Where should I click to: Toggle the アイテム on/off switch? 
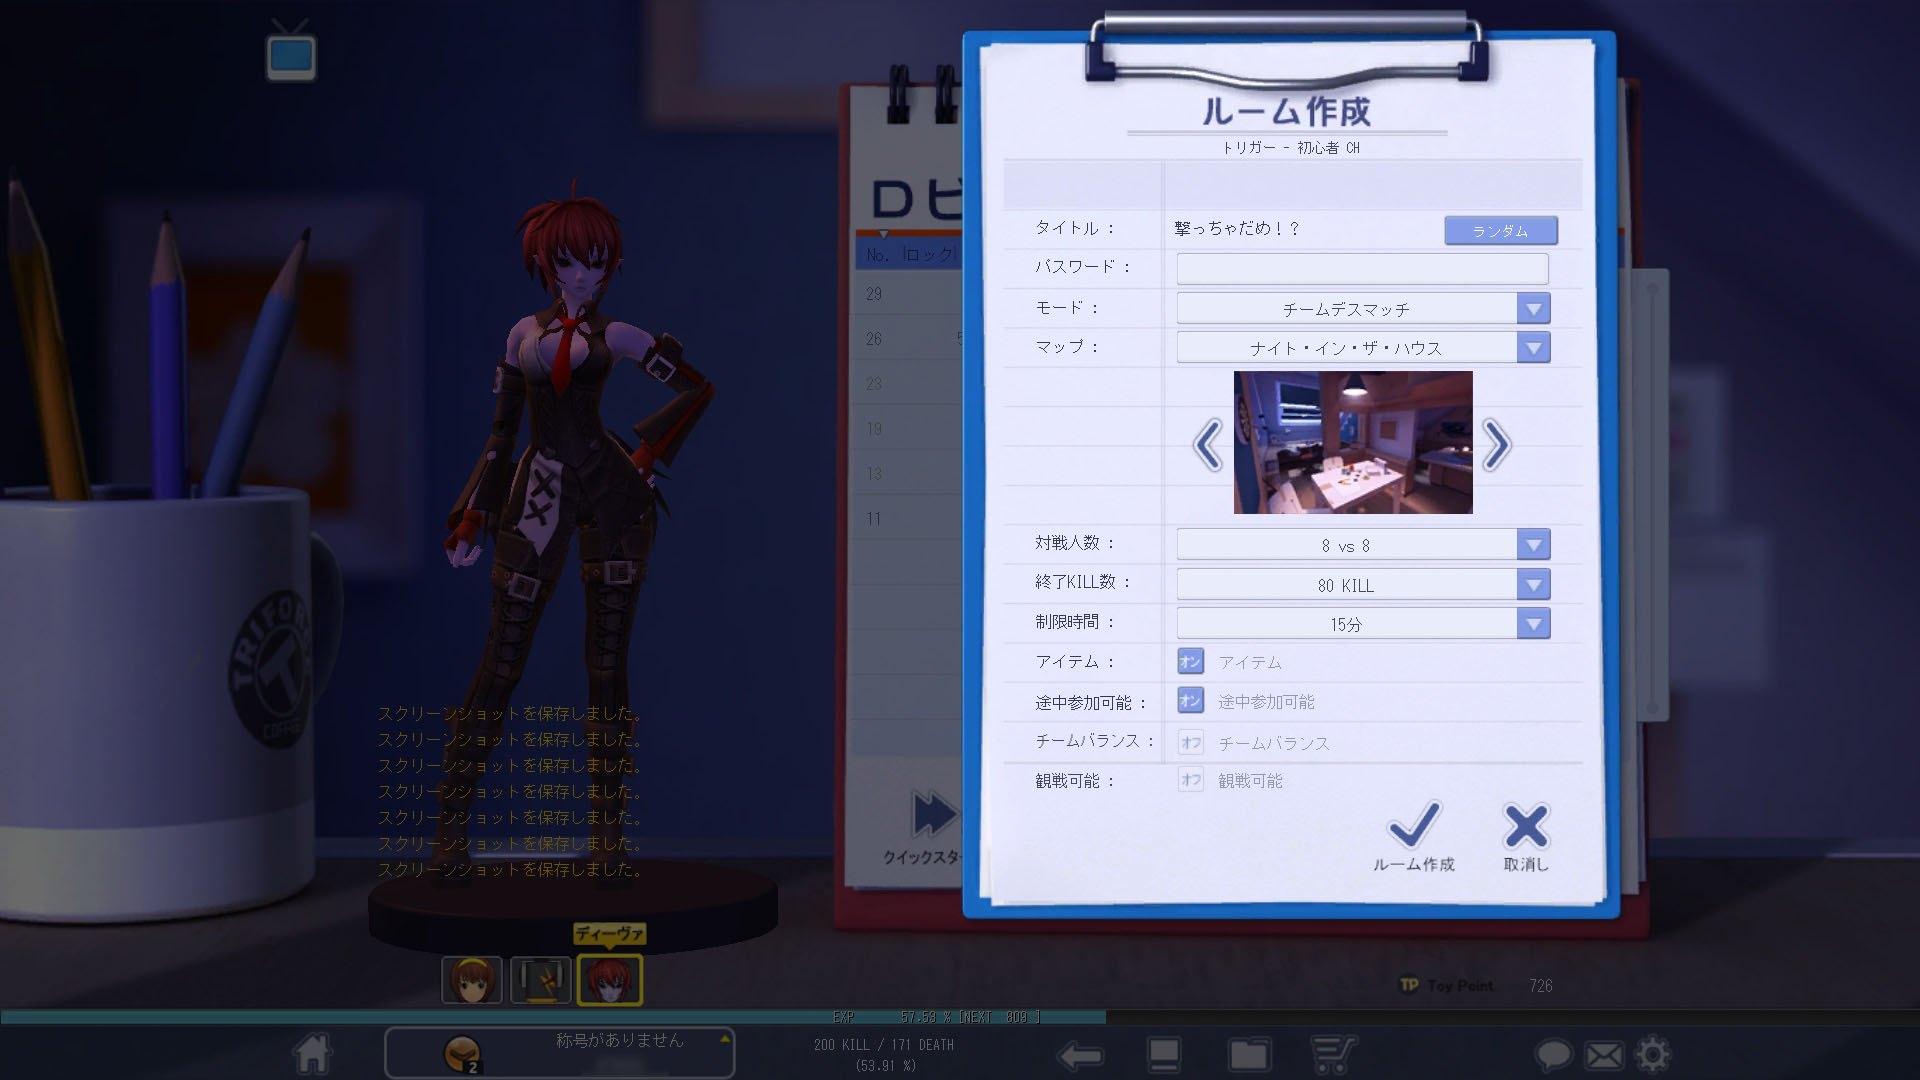pyautogui.click(x=1190, y=662)
